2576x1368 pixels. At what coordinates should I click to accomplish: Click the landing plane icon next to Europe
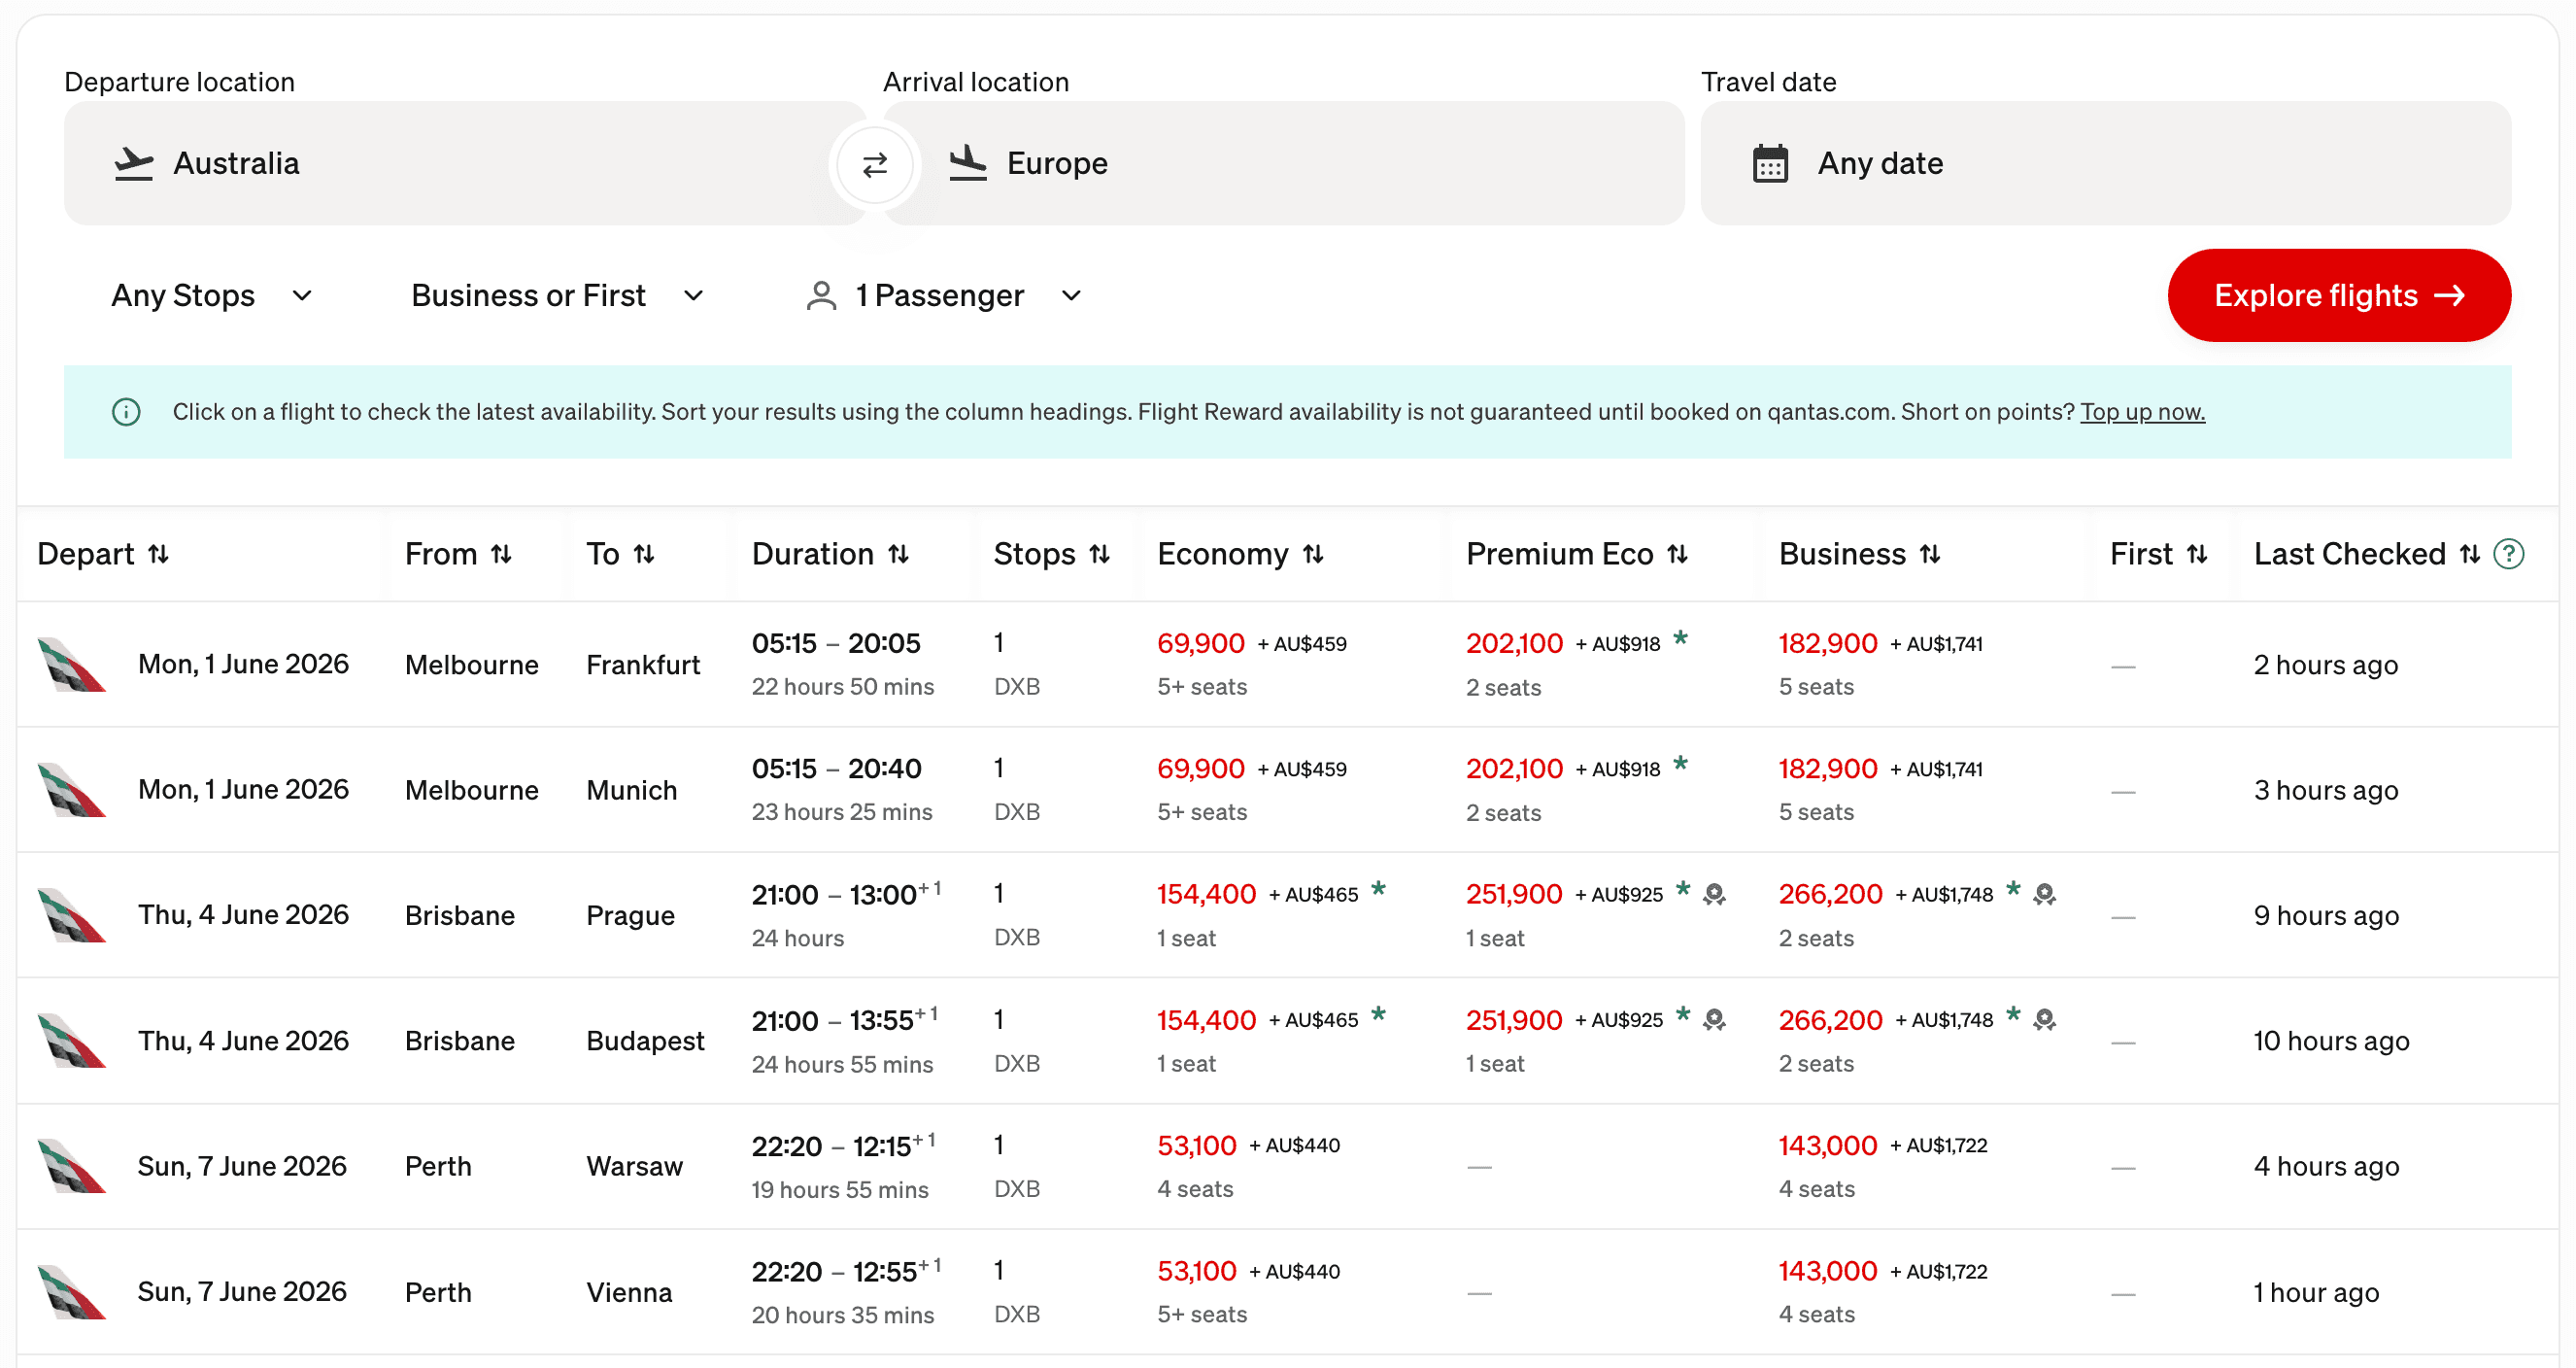pyautogui.click(x=967, y=163)
